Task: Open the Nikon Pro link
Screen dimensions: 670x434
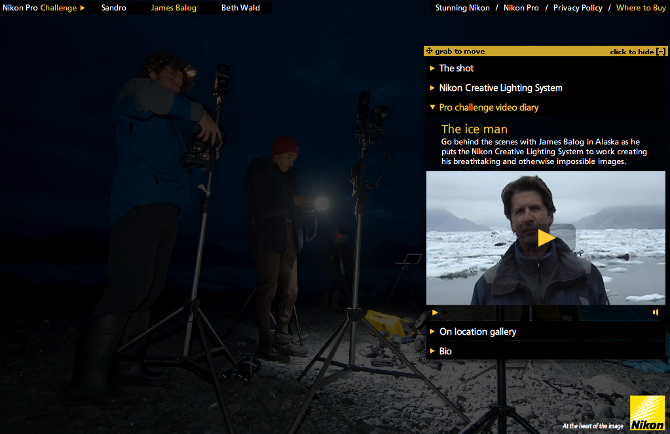Action: (x=521, y=8)
